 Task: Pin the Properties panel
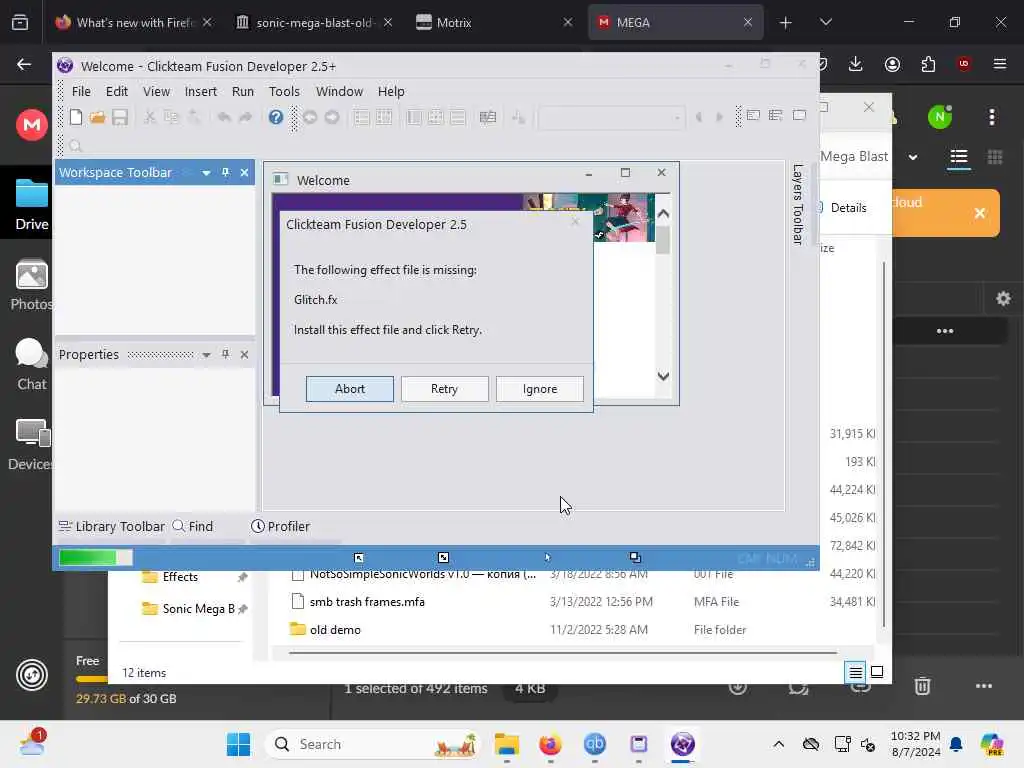point(225,354)
